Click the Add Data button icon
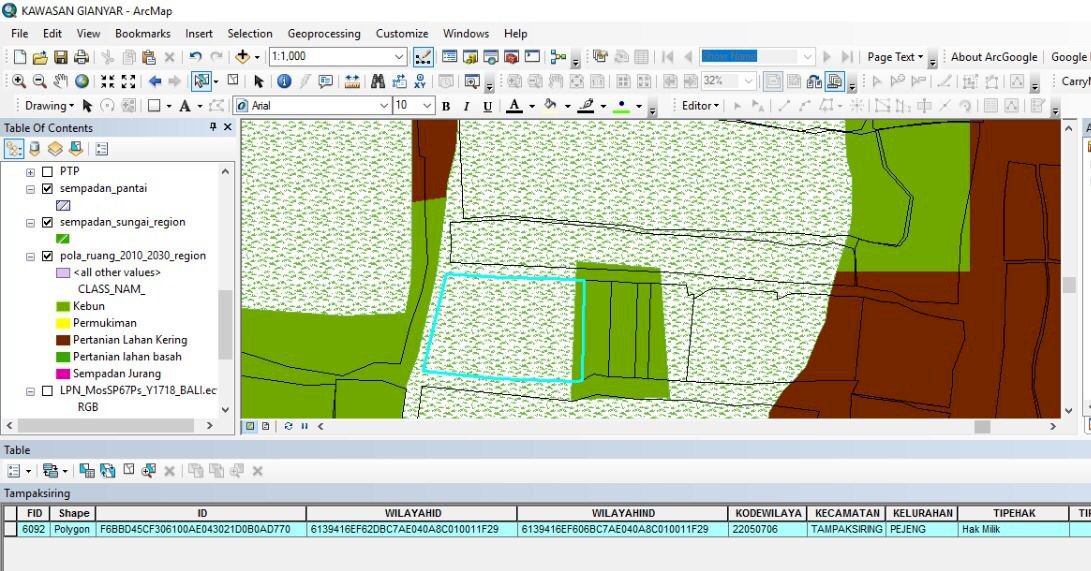The image size is (1091, 571). click(x=244, y=57)
